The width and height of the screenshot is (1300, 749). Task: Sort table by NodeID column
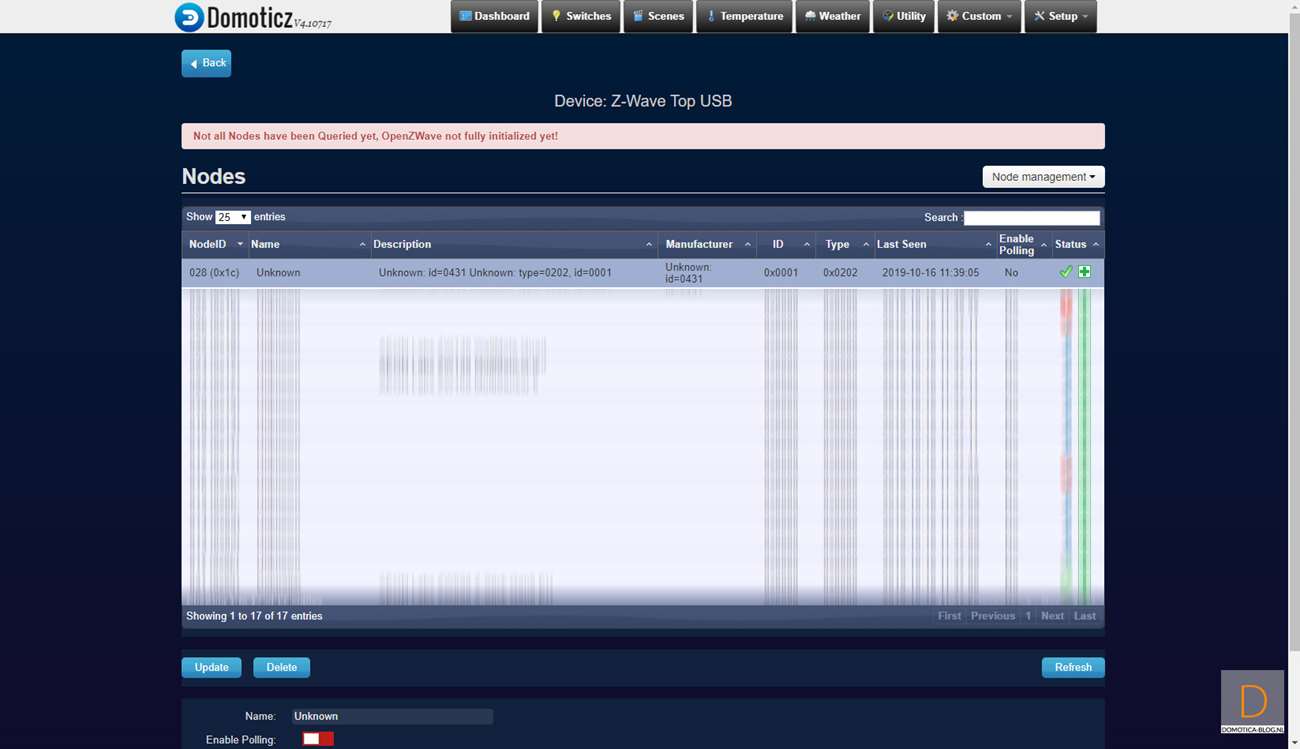tap(215, 244)
